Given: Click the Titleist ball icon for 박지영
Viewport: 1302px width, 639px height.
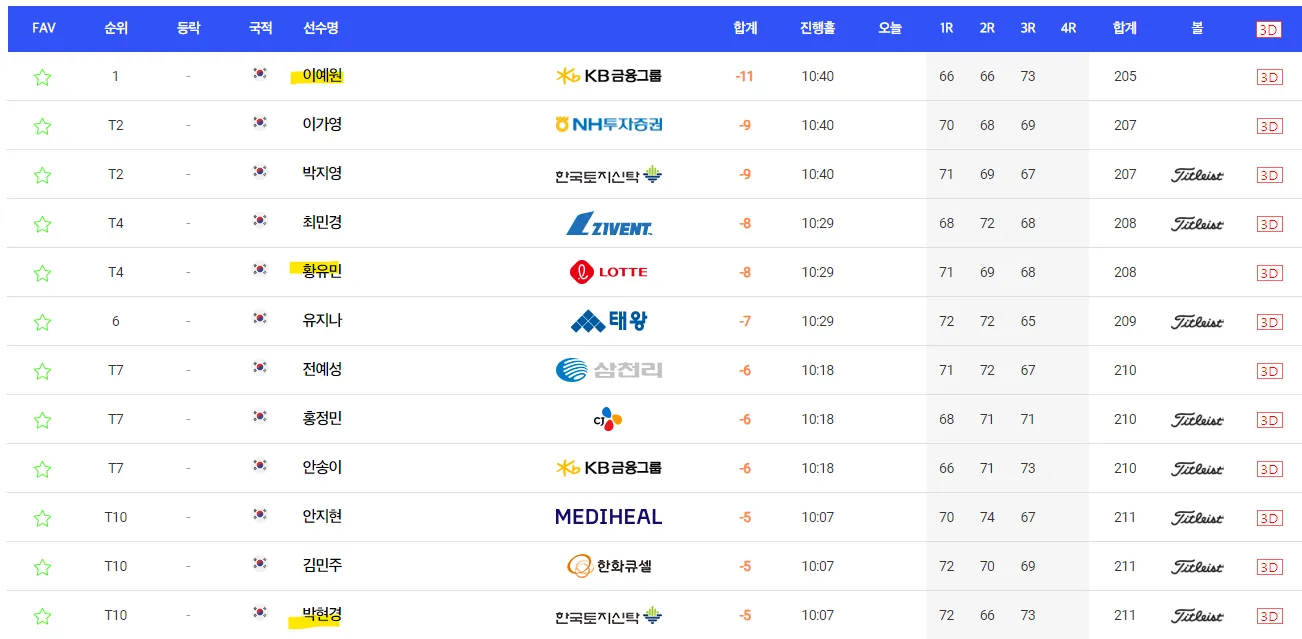Looking at the screenshot, I should coord(1196,175).
